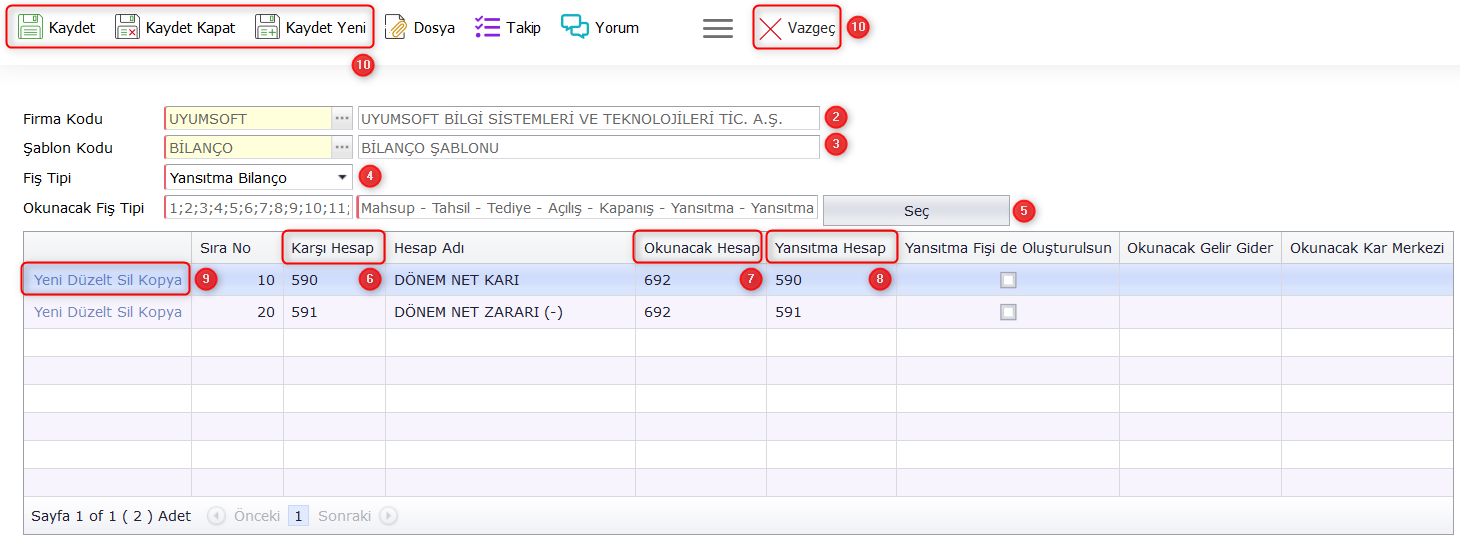Open Şablon Kodu lookup ellipsis button

click(x=342, y=148)
